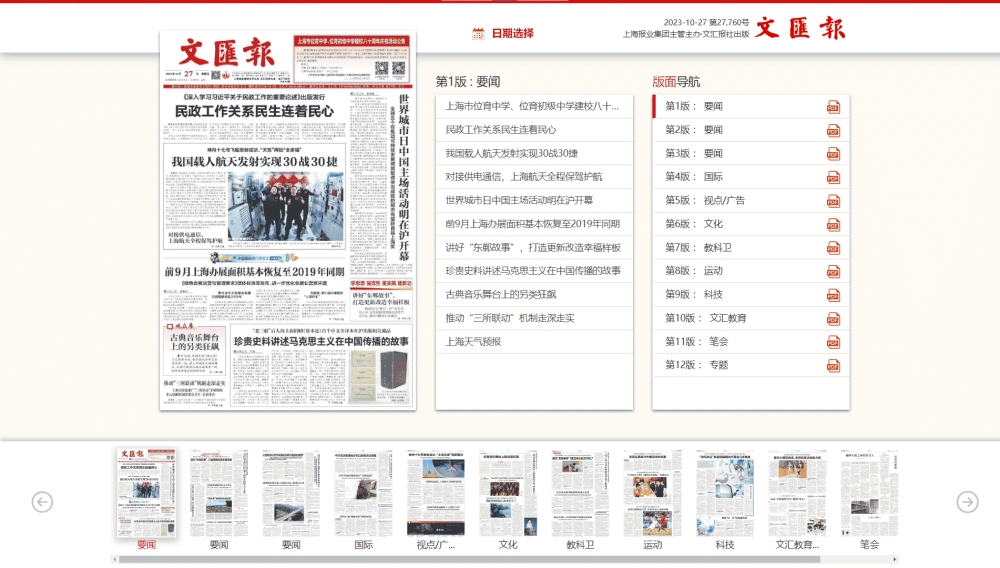This screenshot has height=568, width=1000.
Task: Download PDF for 第12版 专题
Action: tap(833, 366)
